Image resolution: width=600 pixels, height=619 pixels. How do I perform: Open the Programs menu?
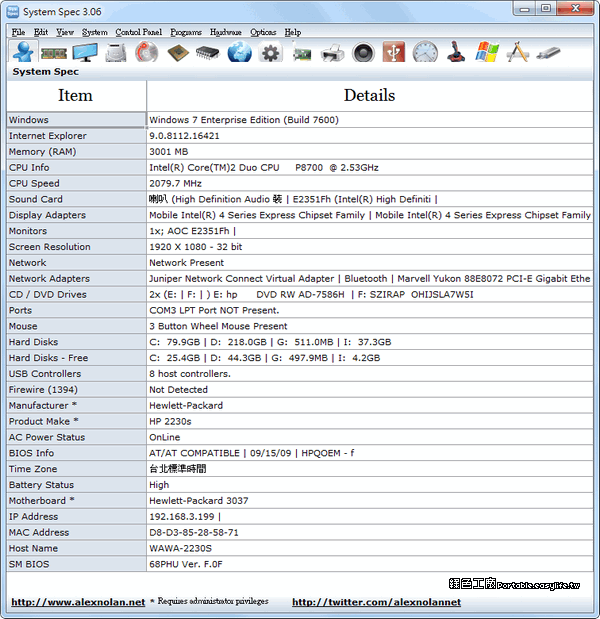tap(186, 32)
